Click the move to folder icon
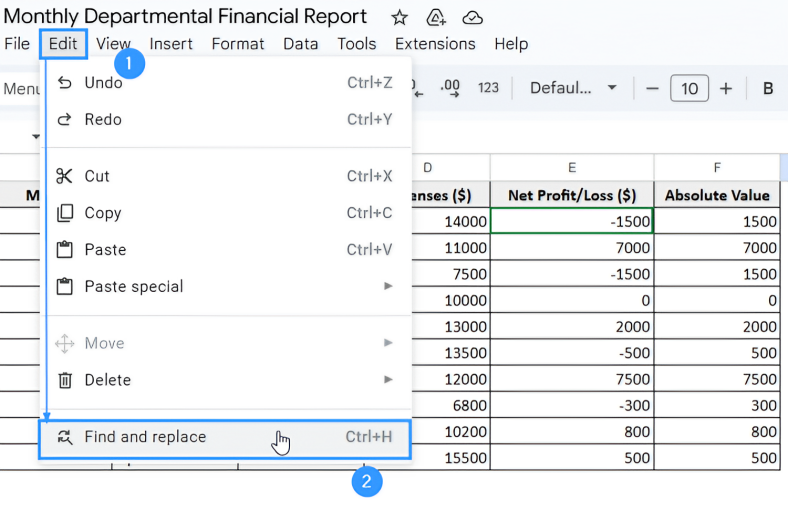Viewport: 788px width, 511px height. coord(436,18)
